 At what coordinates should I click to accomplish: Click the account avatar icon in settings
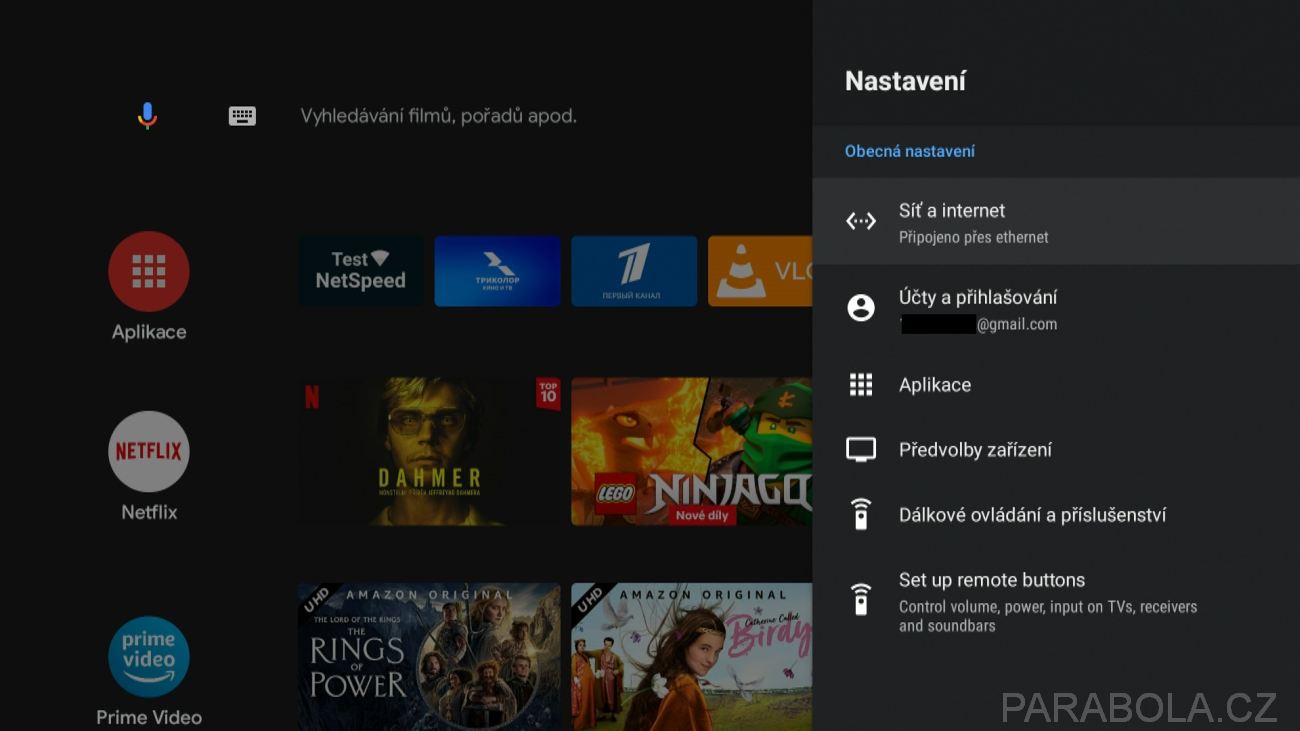(x=861, y=308)
